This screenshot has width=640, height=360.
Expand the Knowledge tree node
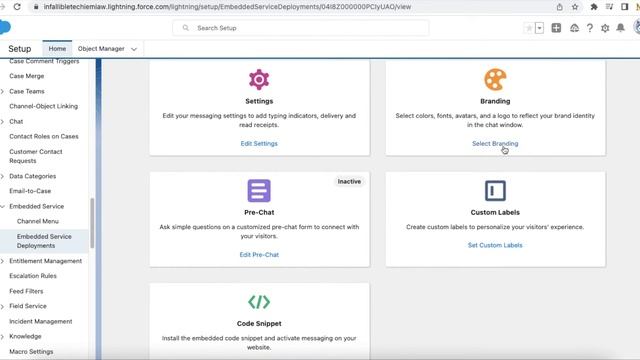click(x=2, y=337)
